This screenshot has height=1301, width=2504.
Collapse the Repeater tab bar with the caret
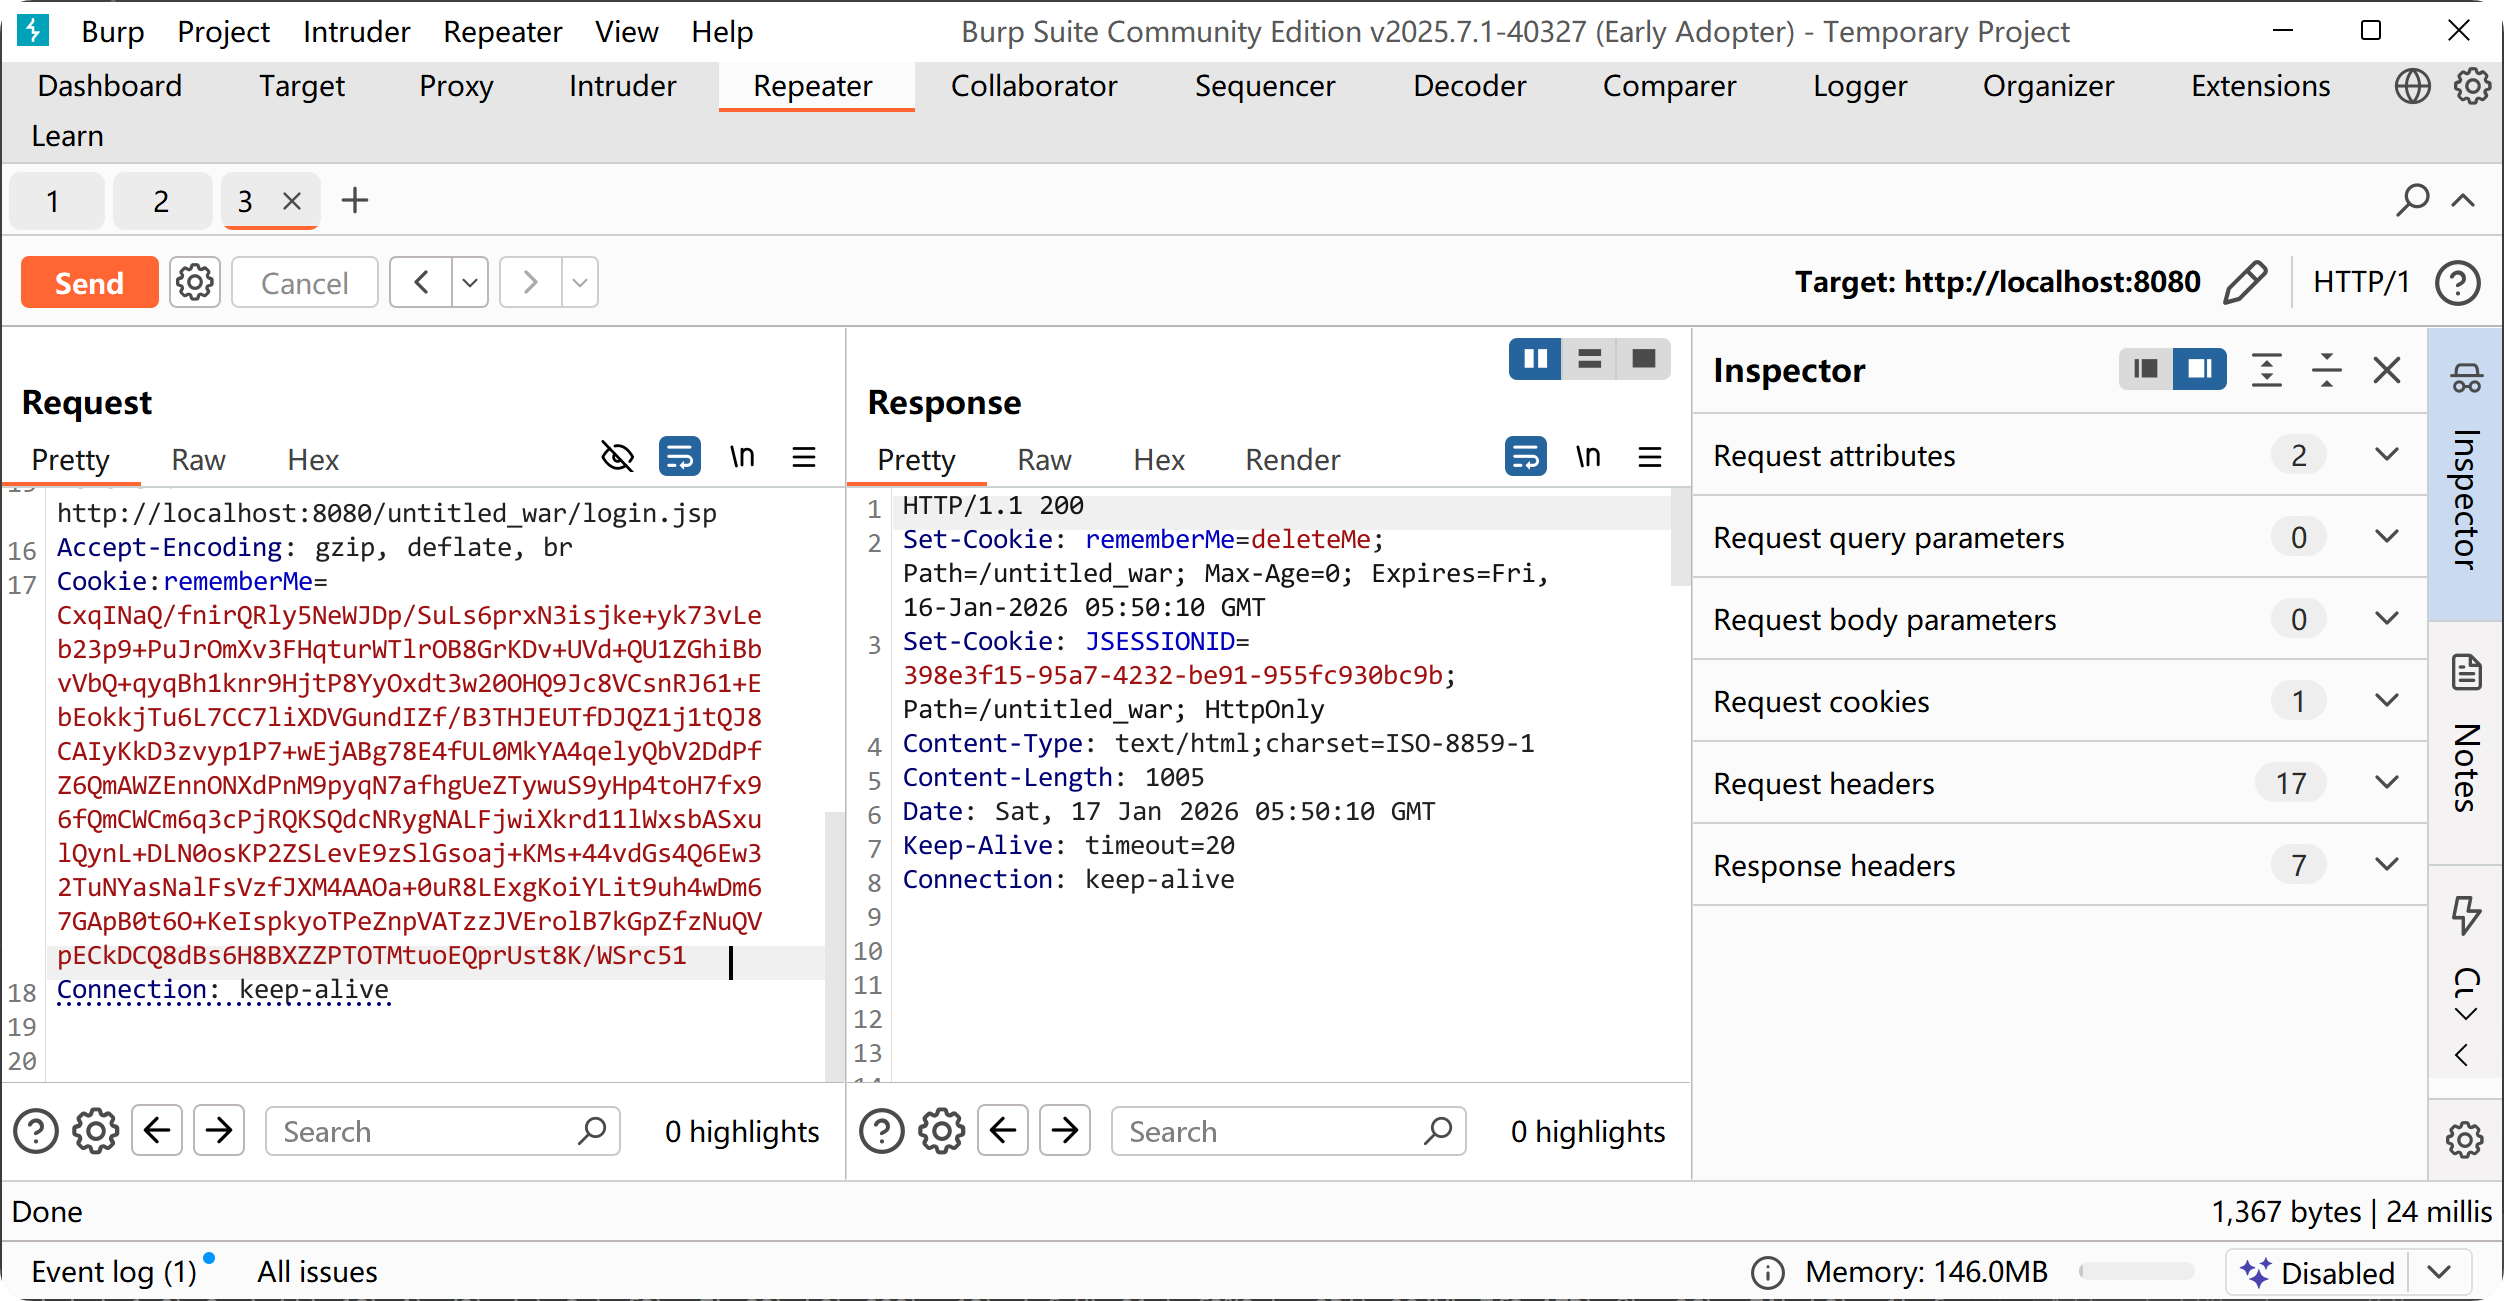coord(2463,200)
